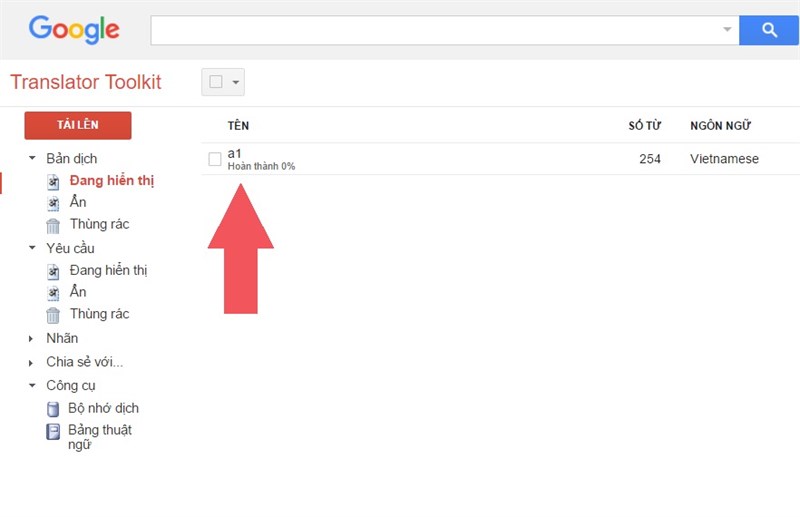Viewport: 800px width, 517px height.
Task: Click database icon beside Bộ nhớ dịch
Action: [x=53, y=409]
